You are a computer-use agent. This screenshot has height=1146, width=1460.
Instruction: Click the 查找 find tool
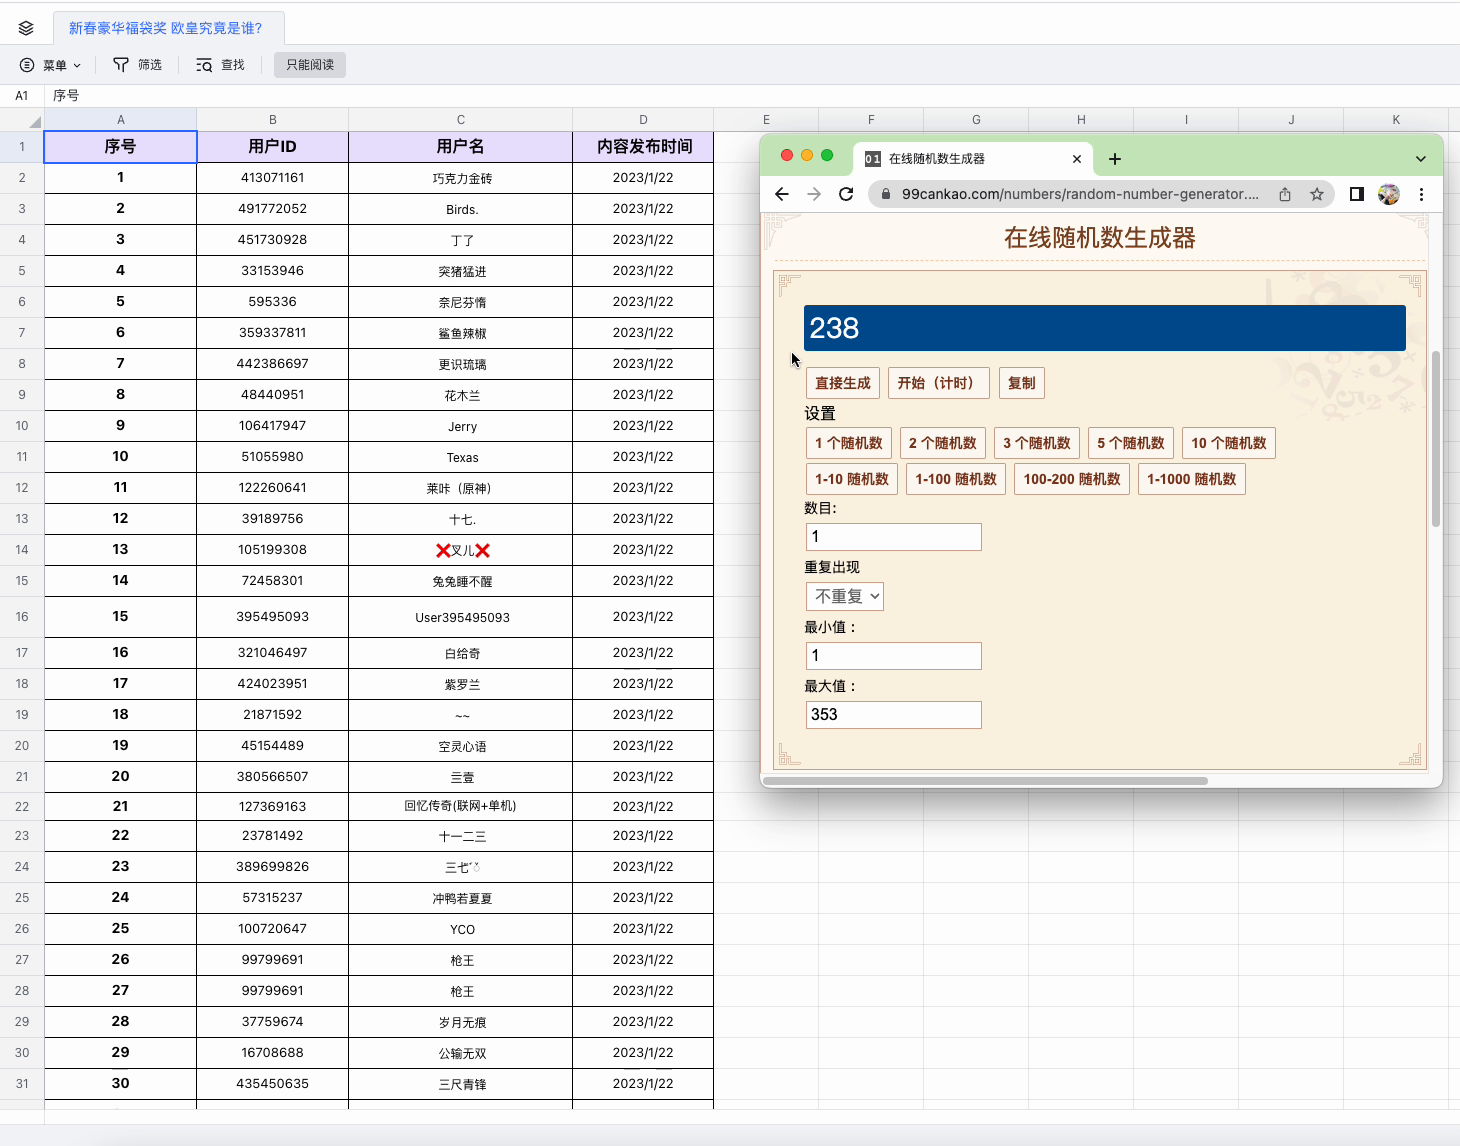coord(220,65)
